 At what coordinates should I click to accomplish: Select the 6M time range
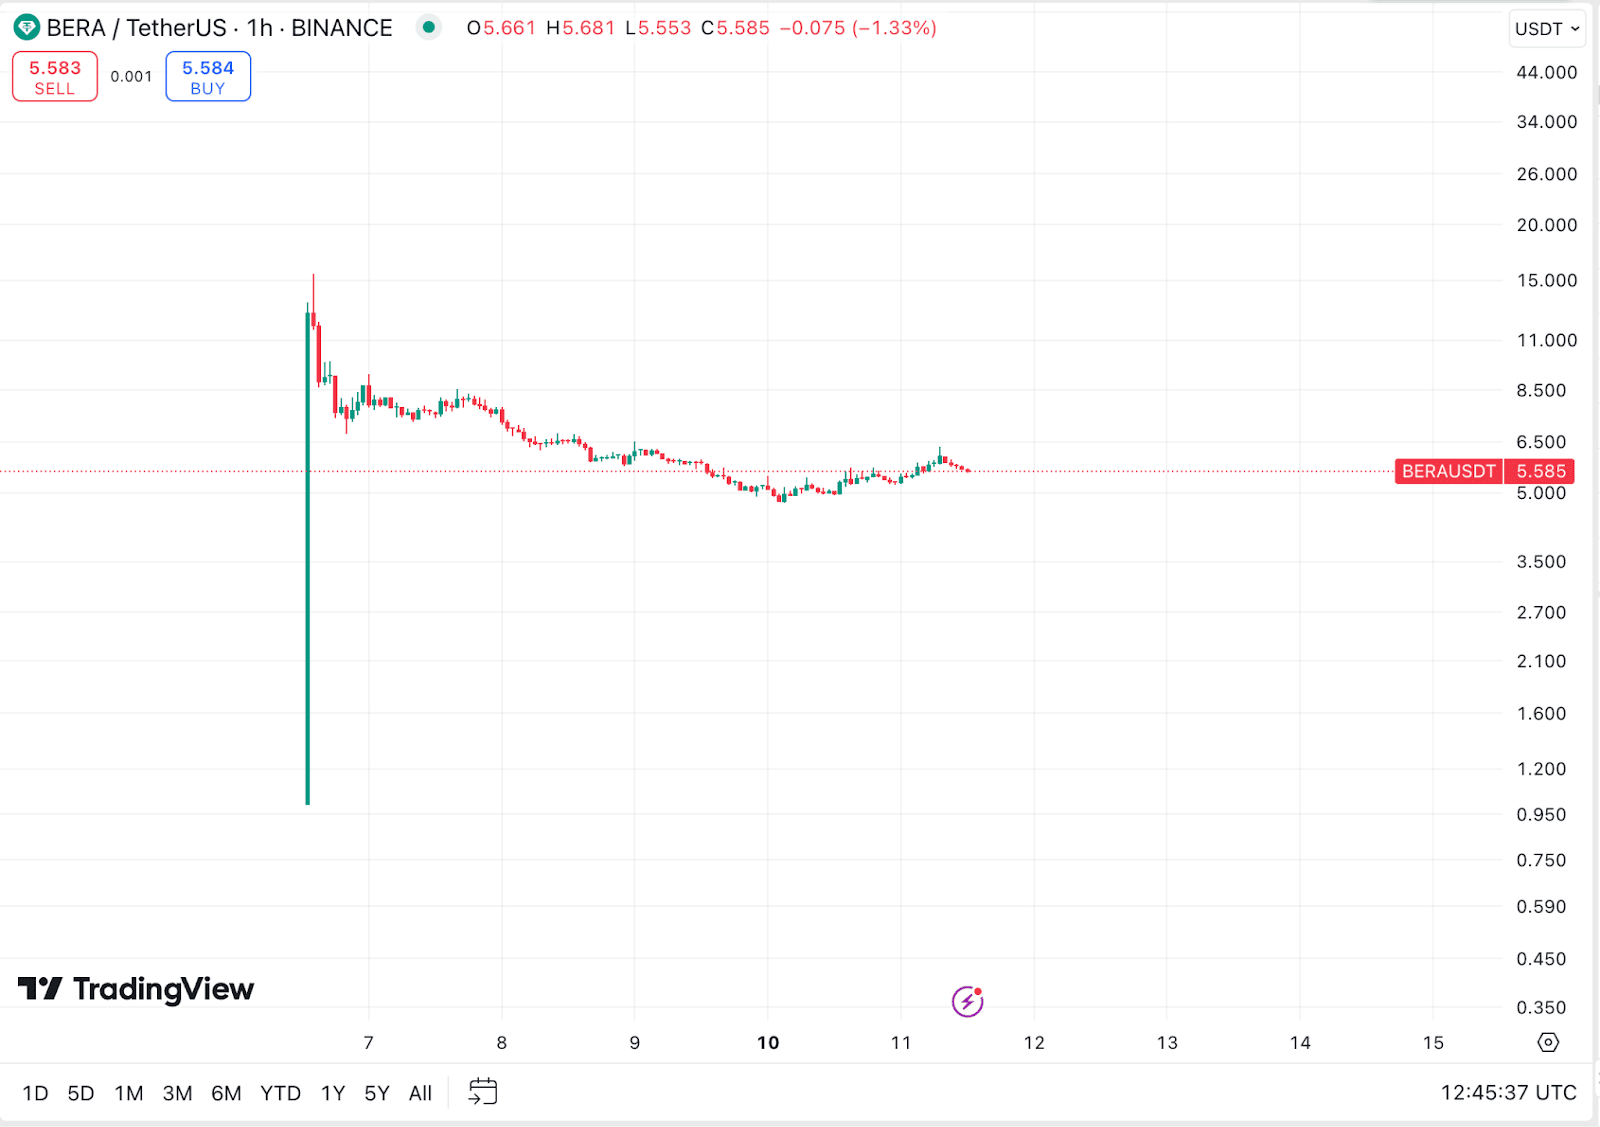point(226,1093)
